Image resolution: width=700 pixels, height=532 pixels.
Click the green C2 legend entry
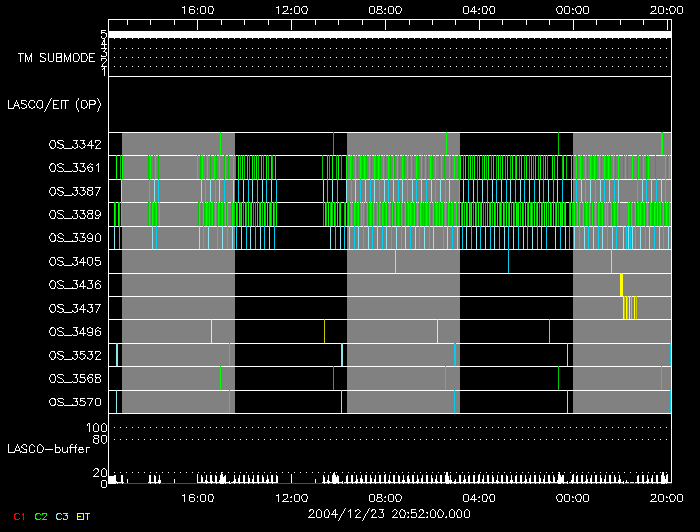click(40, 516)
